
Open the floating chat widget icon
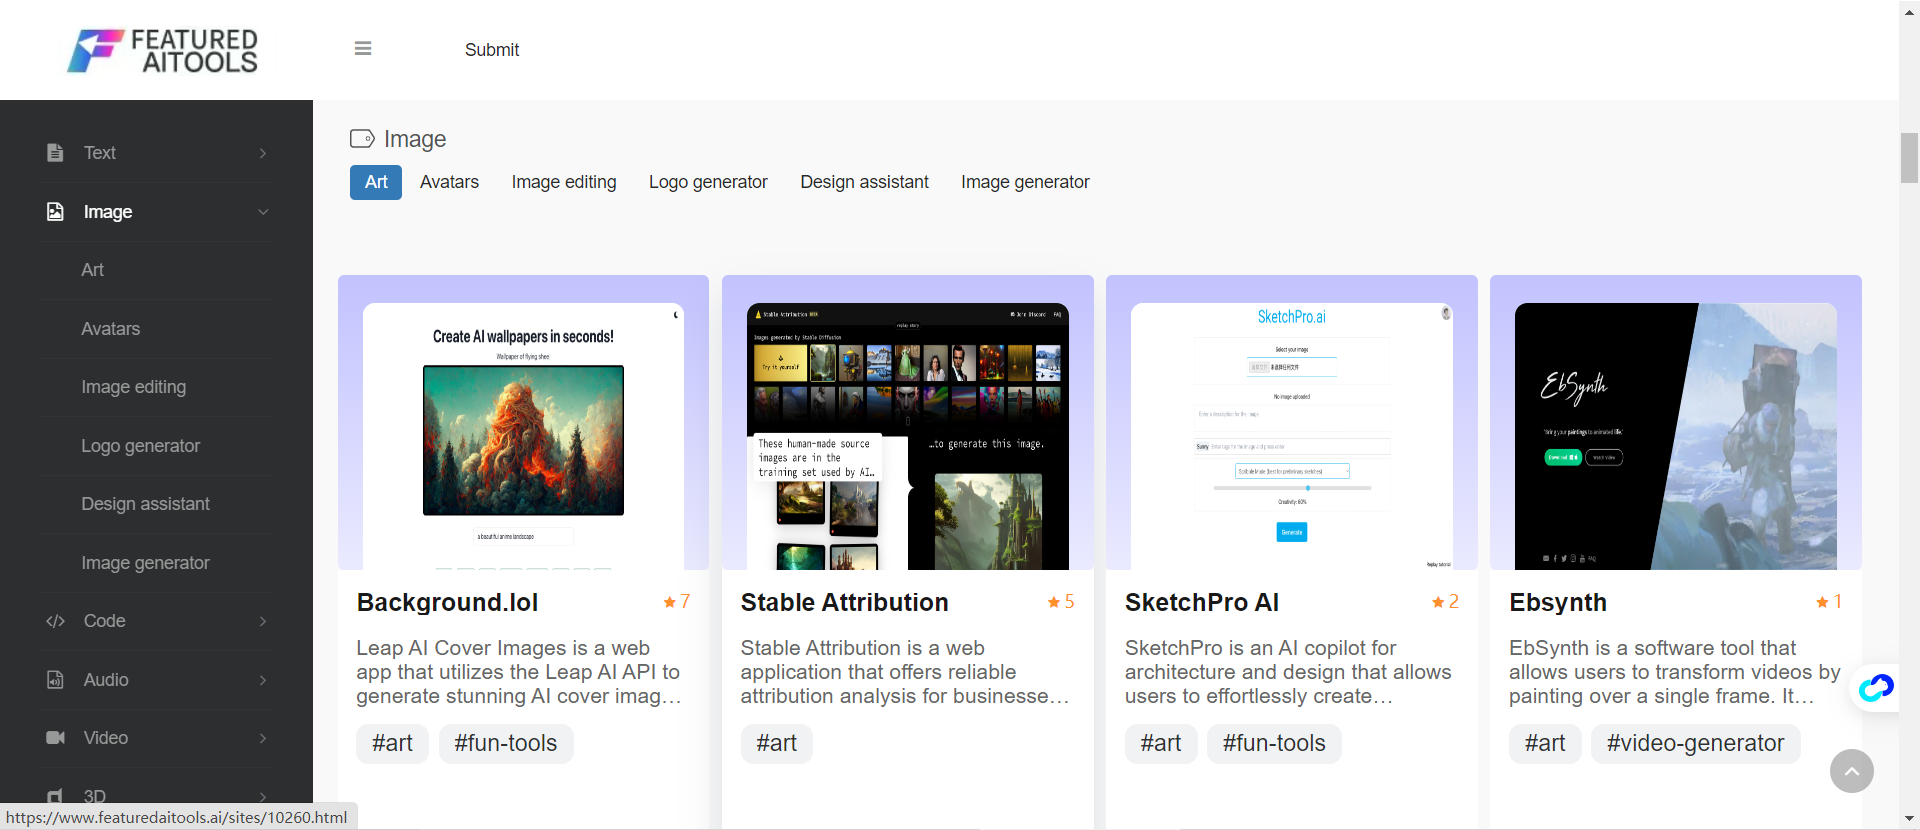coord(1876,688)
